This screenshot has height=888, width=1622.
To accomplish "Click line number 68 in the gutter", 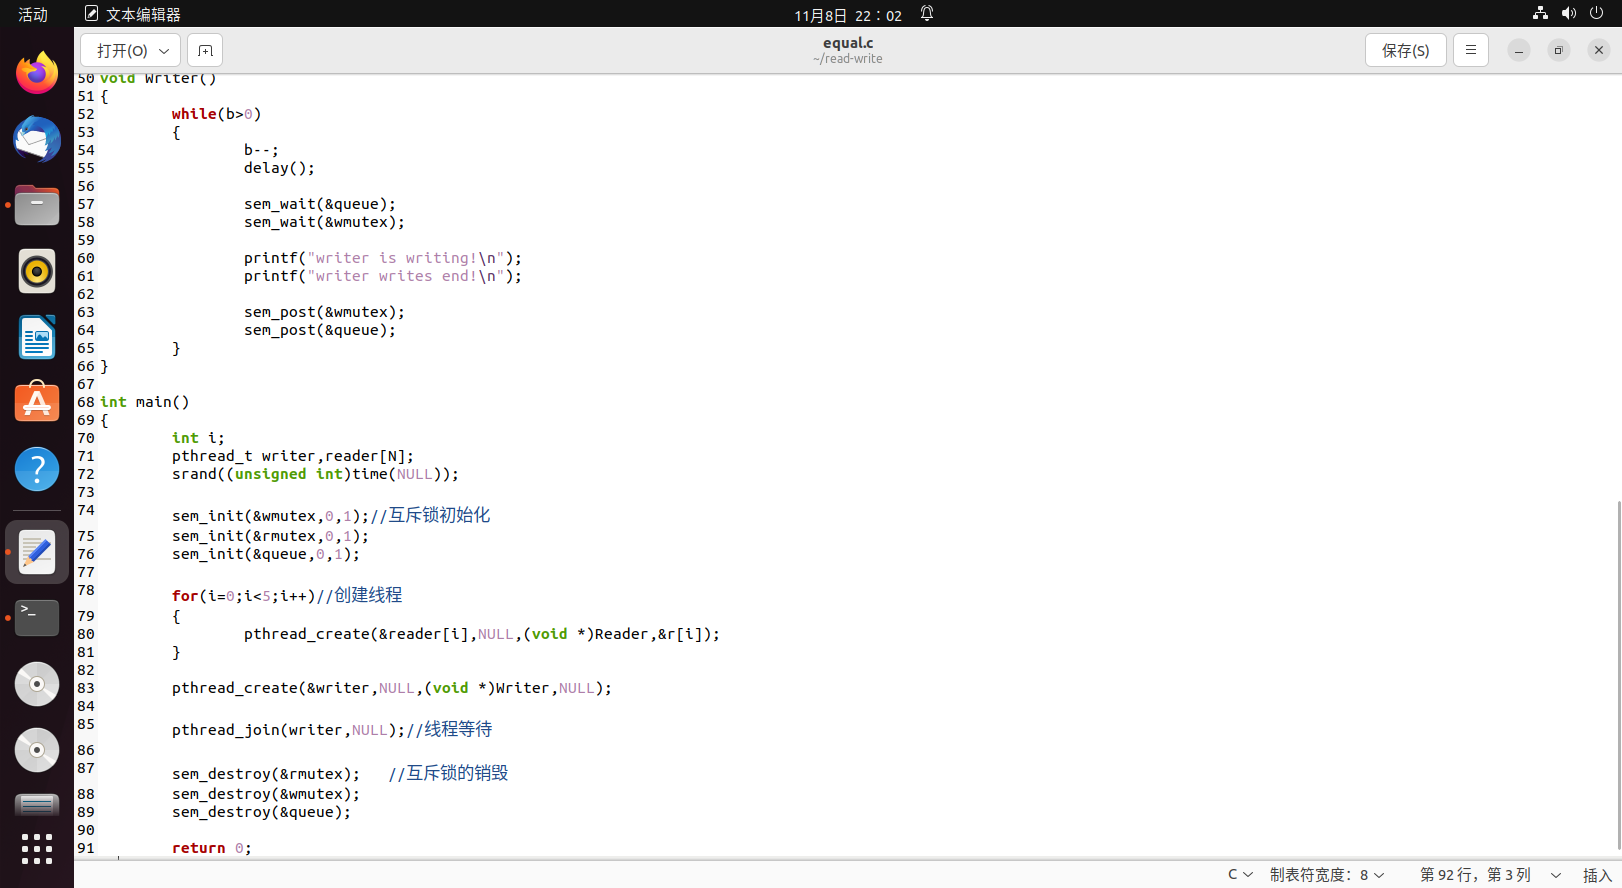I will (x=86, y=402).
